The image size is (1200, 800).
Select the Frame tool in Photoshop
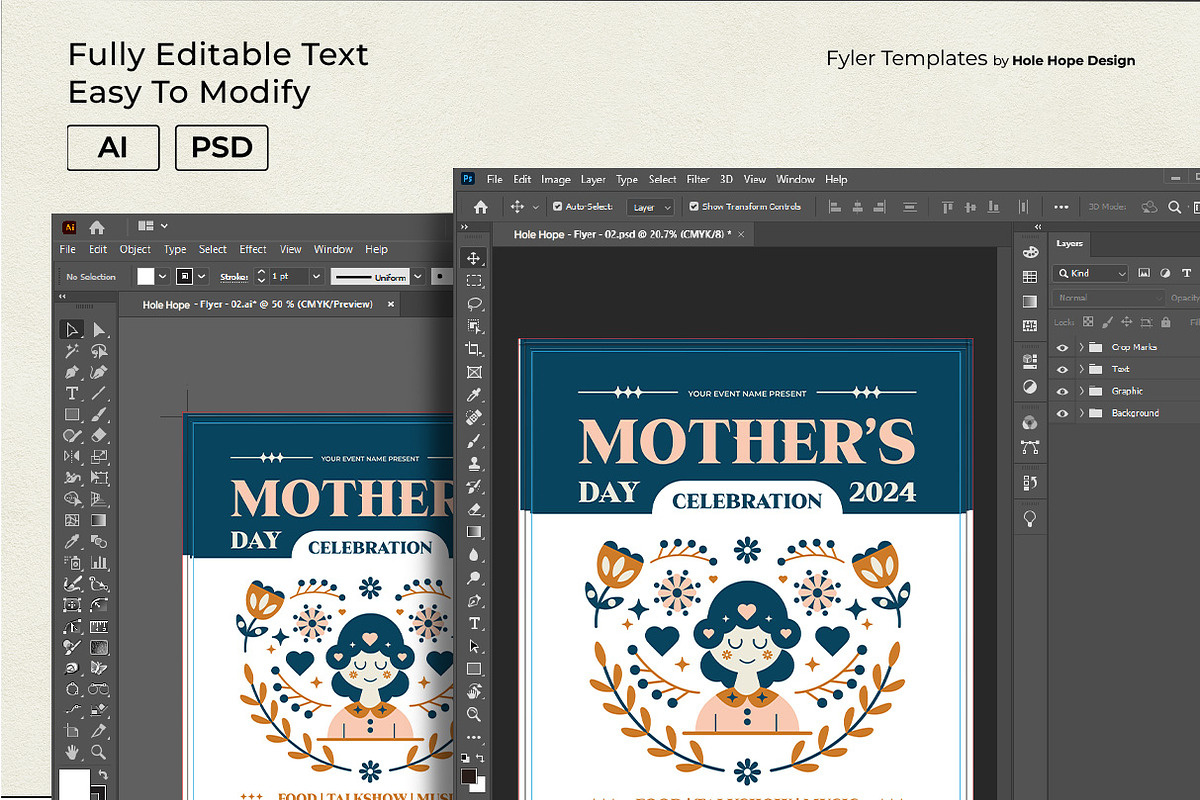(474, 372)
